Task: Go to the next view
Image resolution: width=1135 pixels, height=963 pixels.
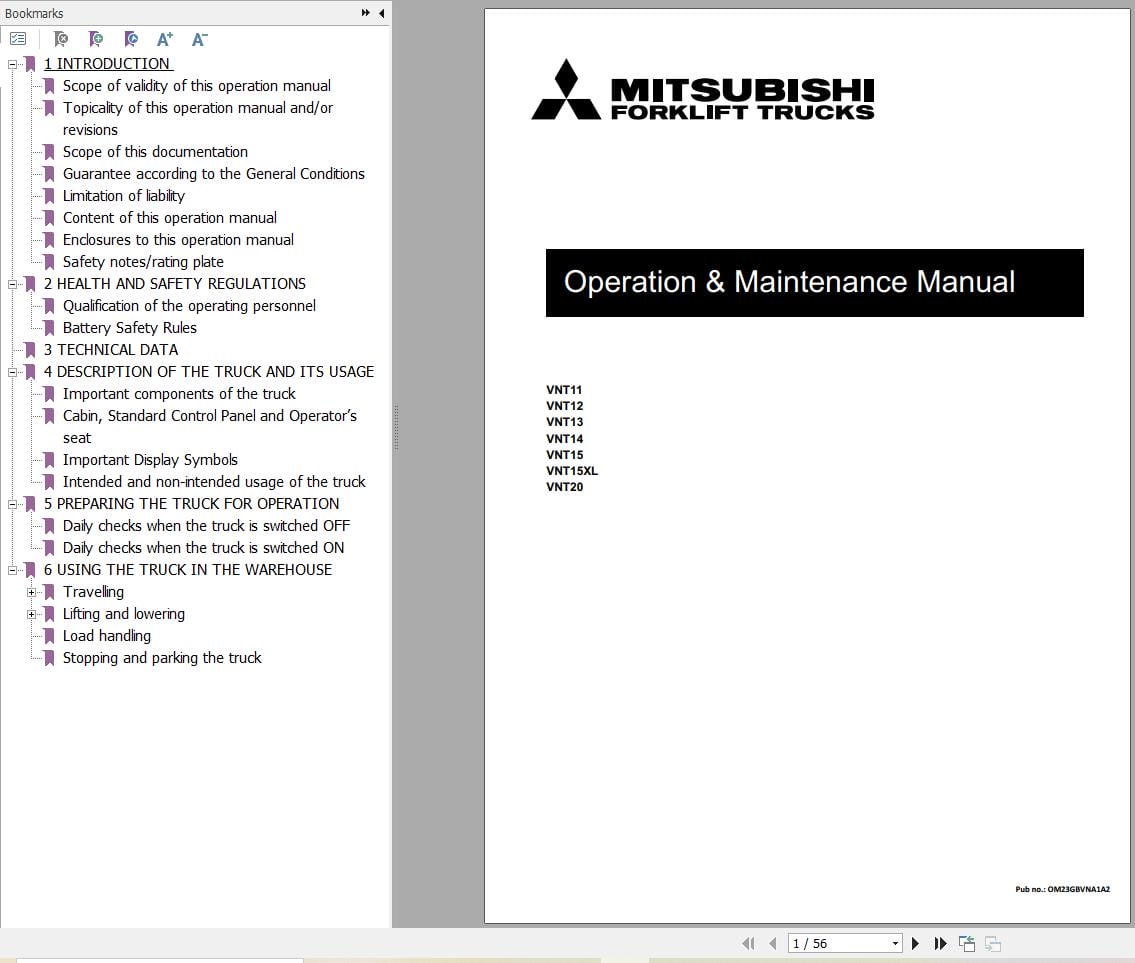Action: (991, 943)
